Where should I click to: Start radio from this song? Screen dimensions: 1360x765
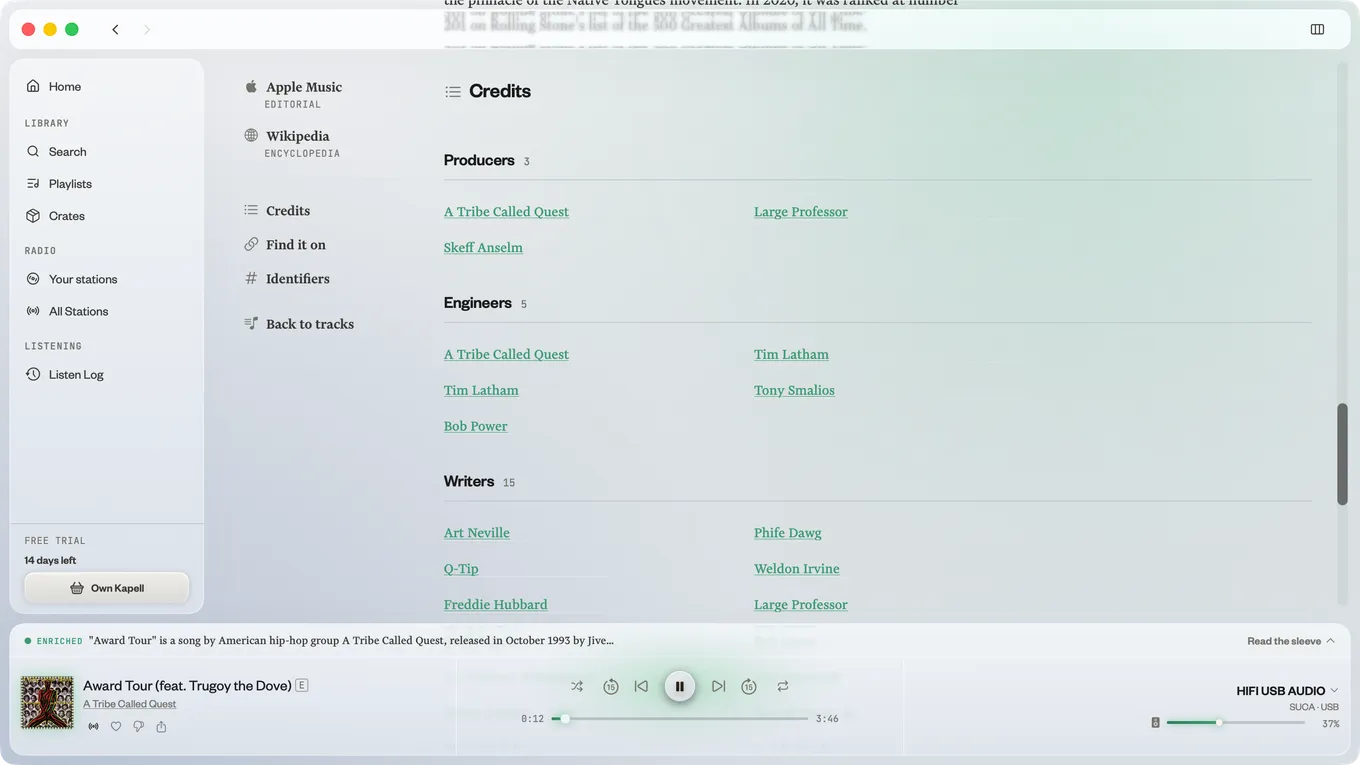(x=93, y=727)
